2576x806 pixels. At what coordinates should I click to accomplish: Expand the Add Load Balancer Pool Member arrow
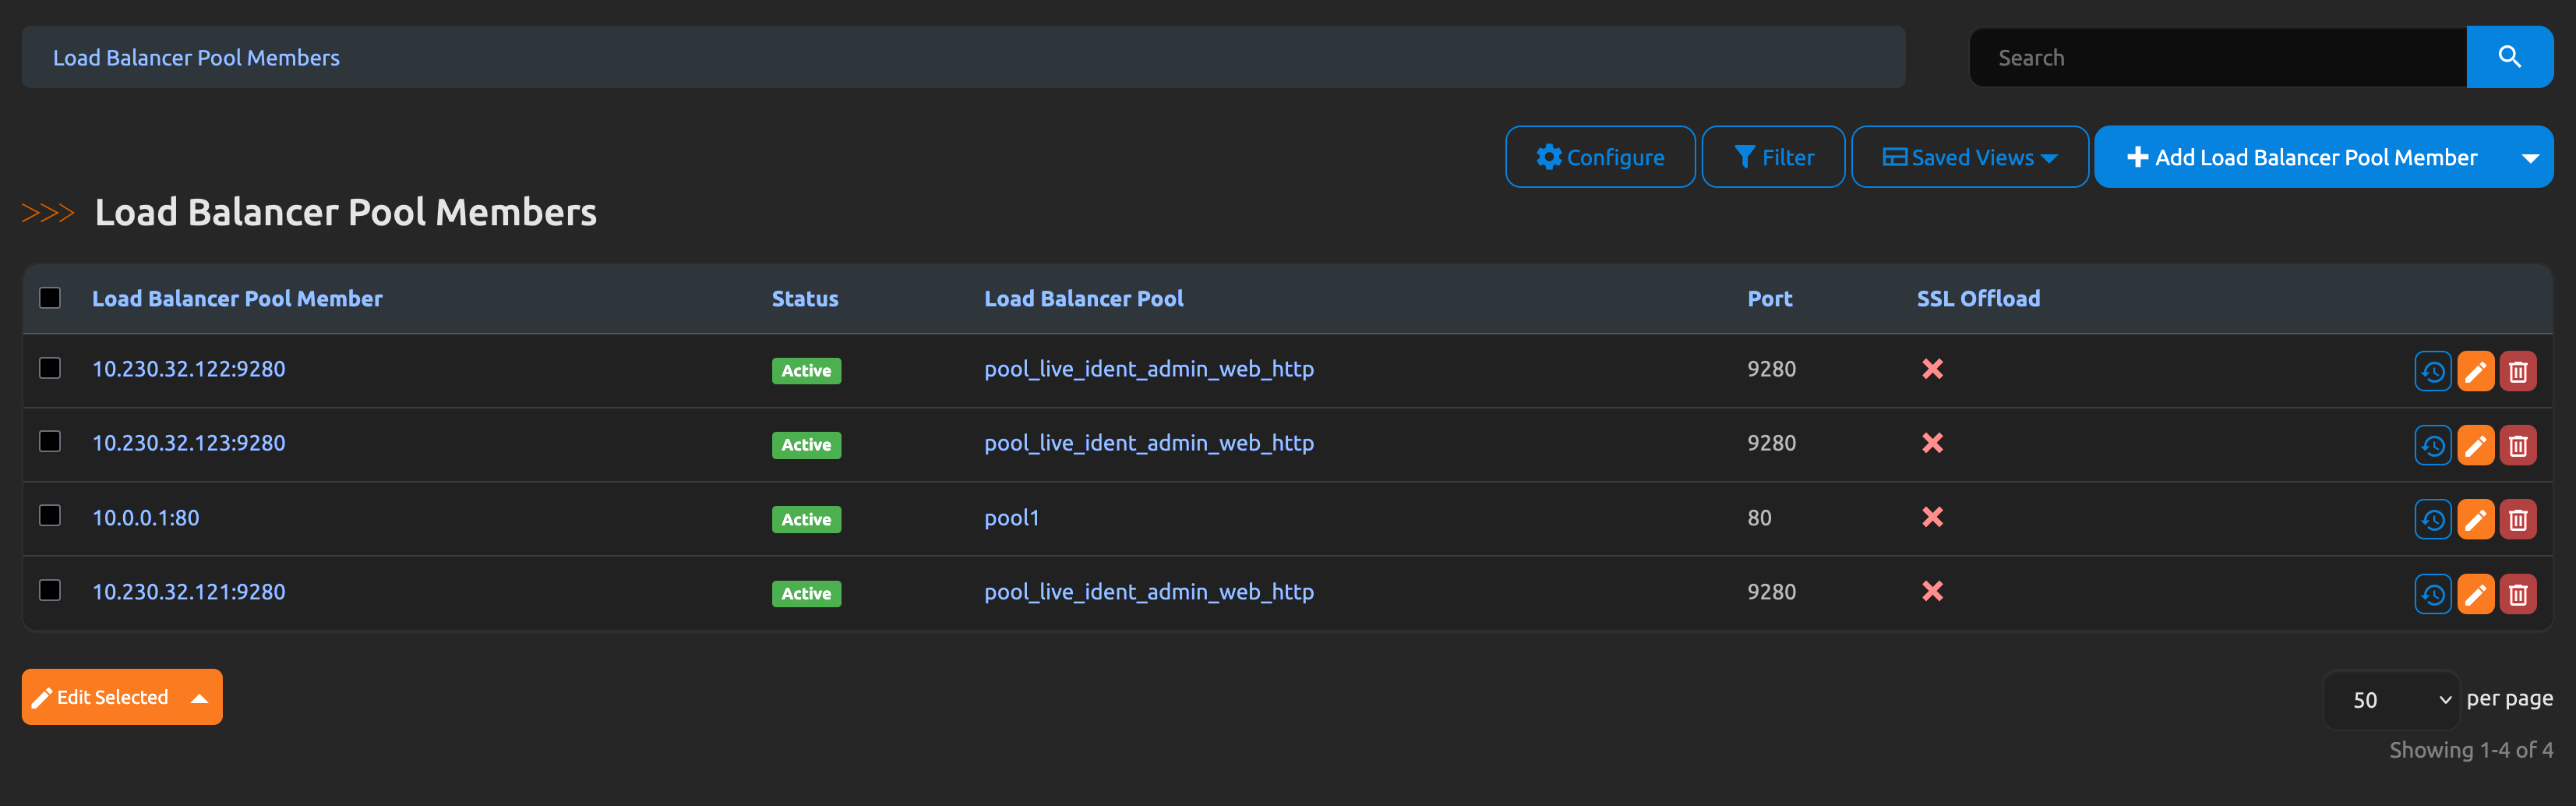(2529, 157)
